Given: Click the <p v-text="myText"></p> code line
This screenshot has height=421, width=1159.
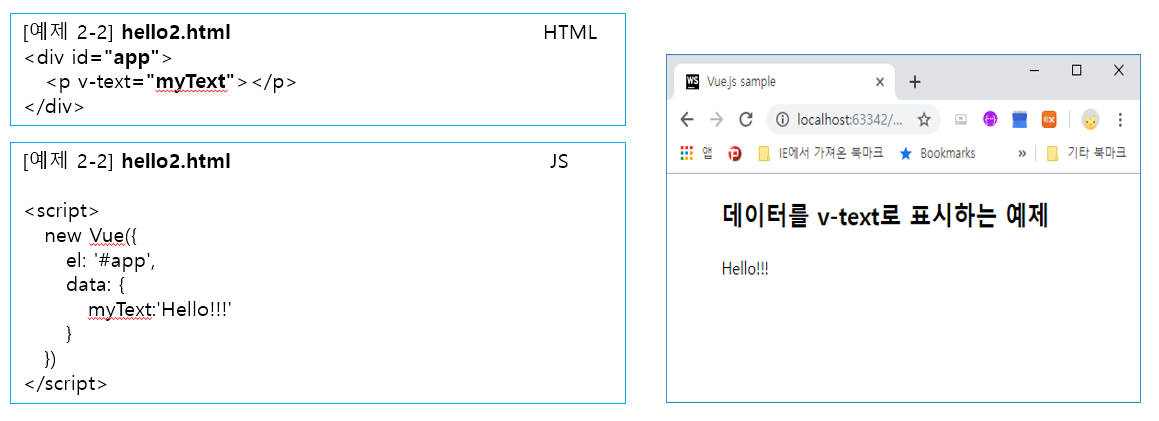Looking at the screenshot, I should click(x=171, y=81).
